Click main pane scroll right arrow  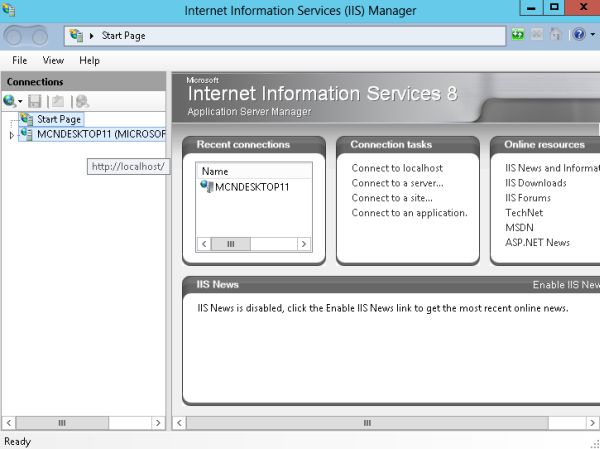pyautogui.click(x=592, y=423)
